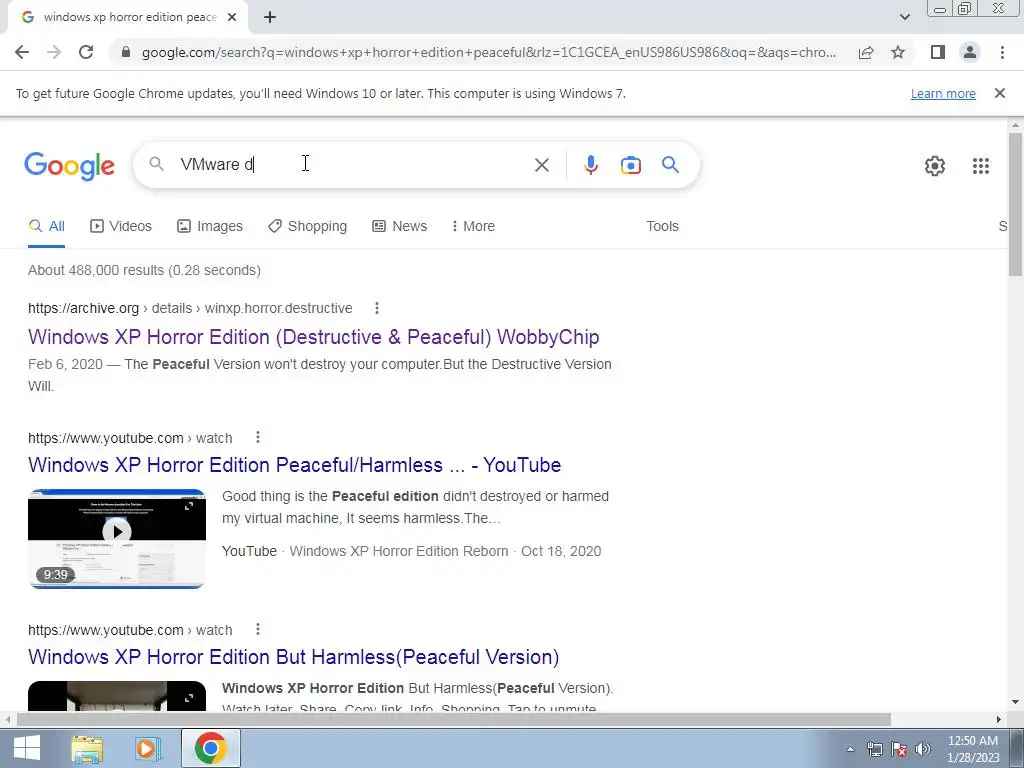Image resolution: width=1024 pixels, height=768 pixels.
Task: Select the Chrome taskbar button
Action: click(x=210, y=748)
